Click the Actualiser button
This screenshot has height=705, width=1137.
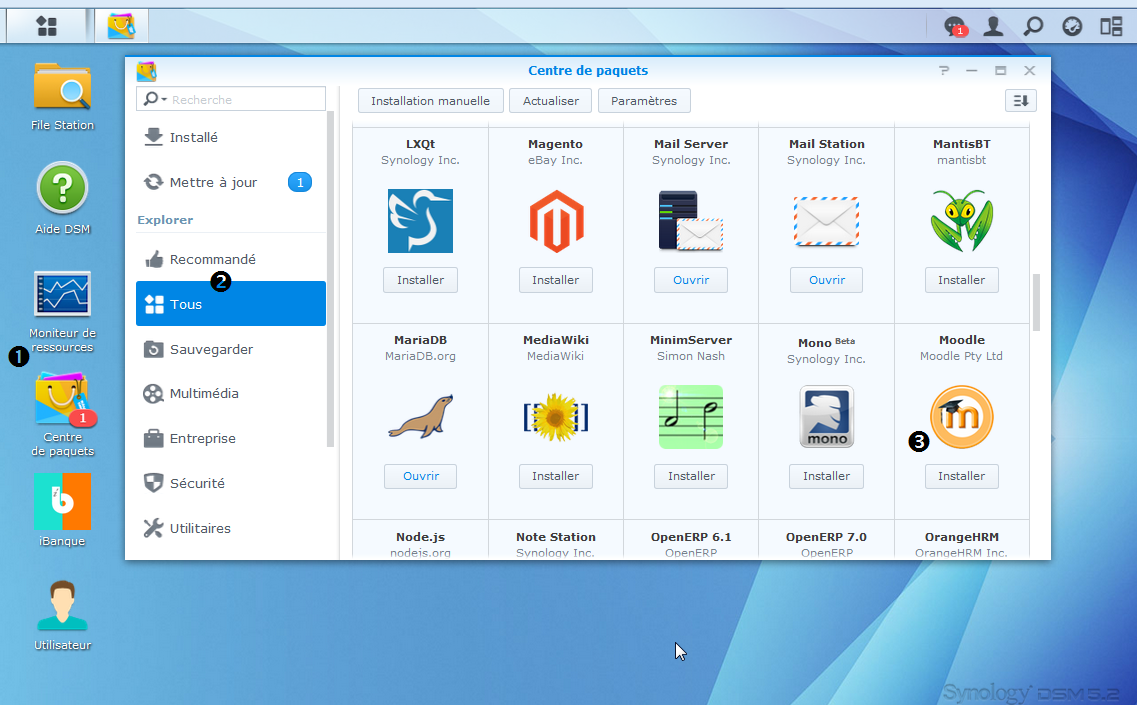click(x=551, y=101)
